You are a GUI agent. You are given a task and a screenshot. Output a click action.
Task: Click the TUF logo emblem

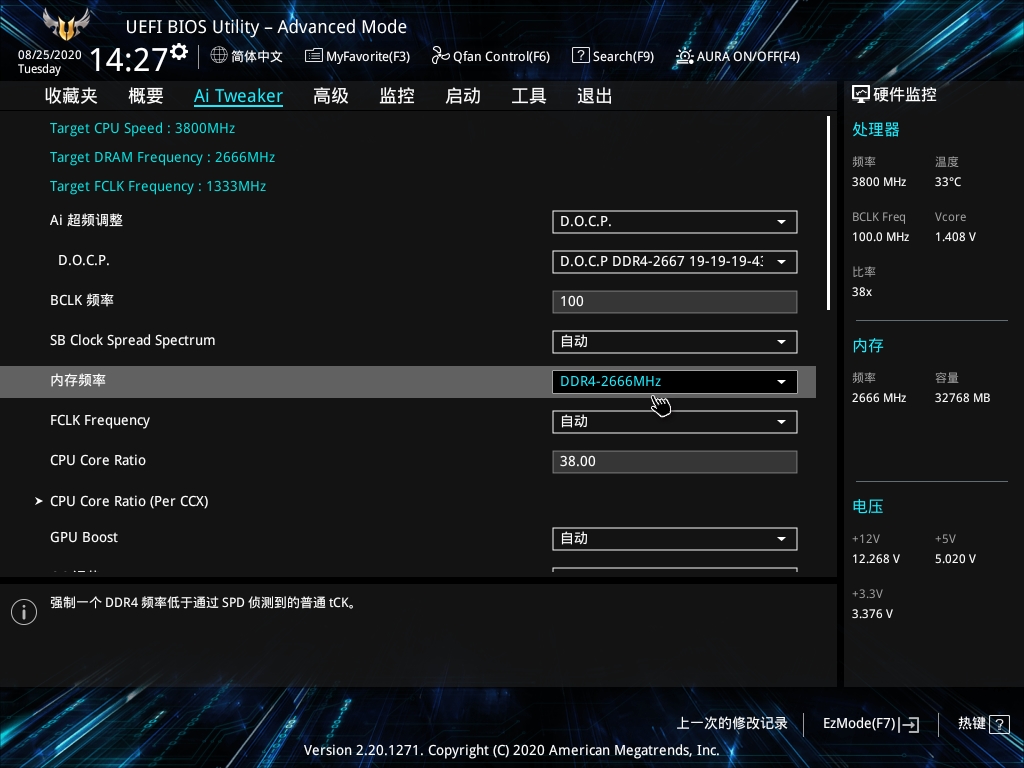coord(66,25)
